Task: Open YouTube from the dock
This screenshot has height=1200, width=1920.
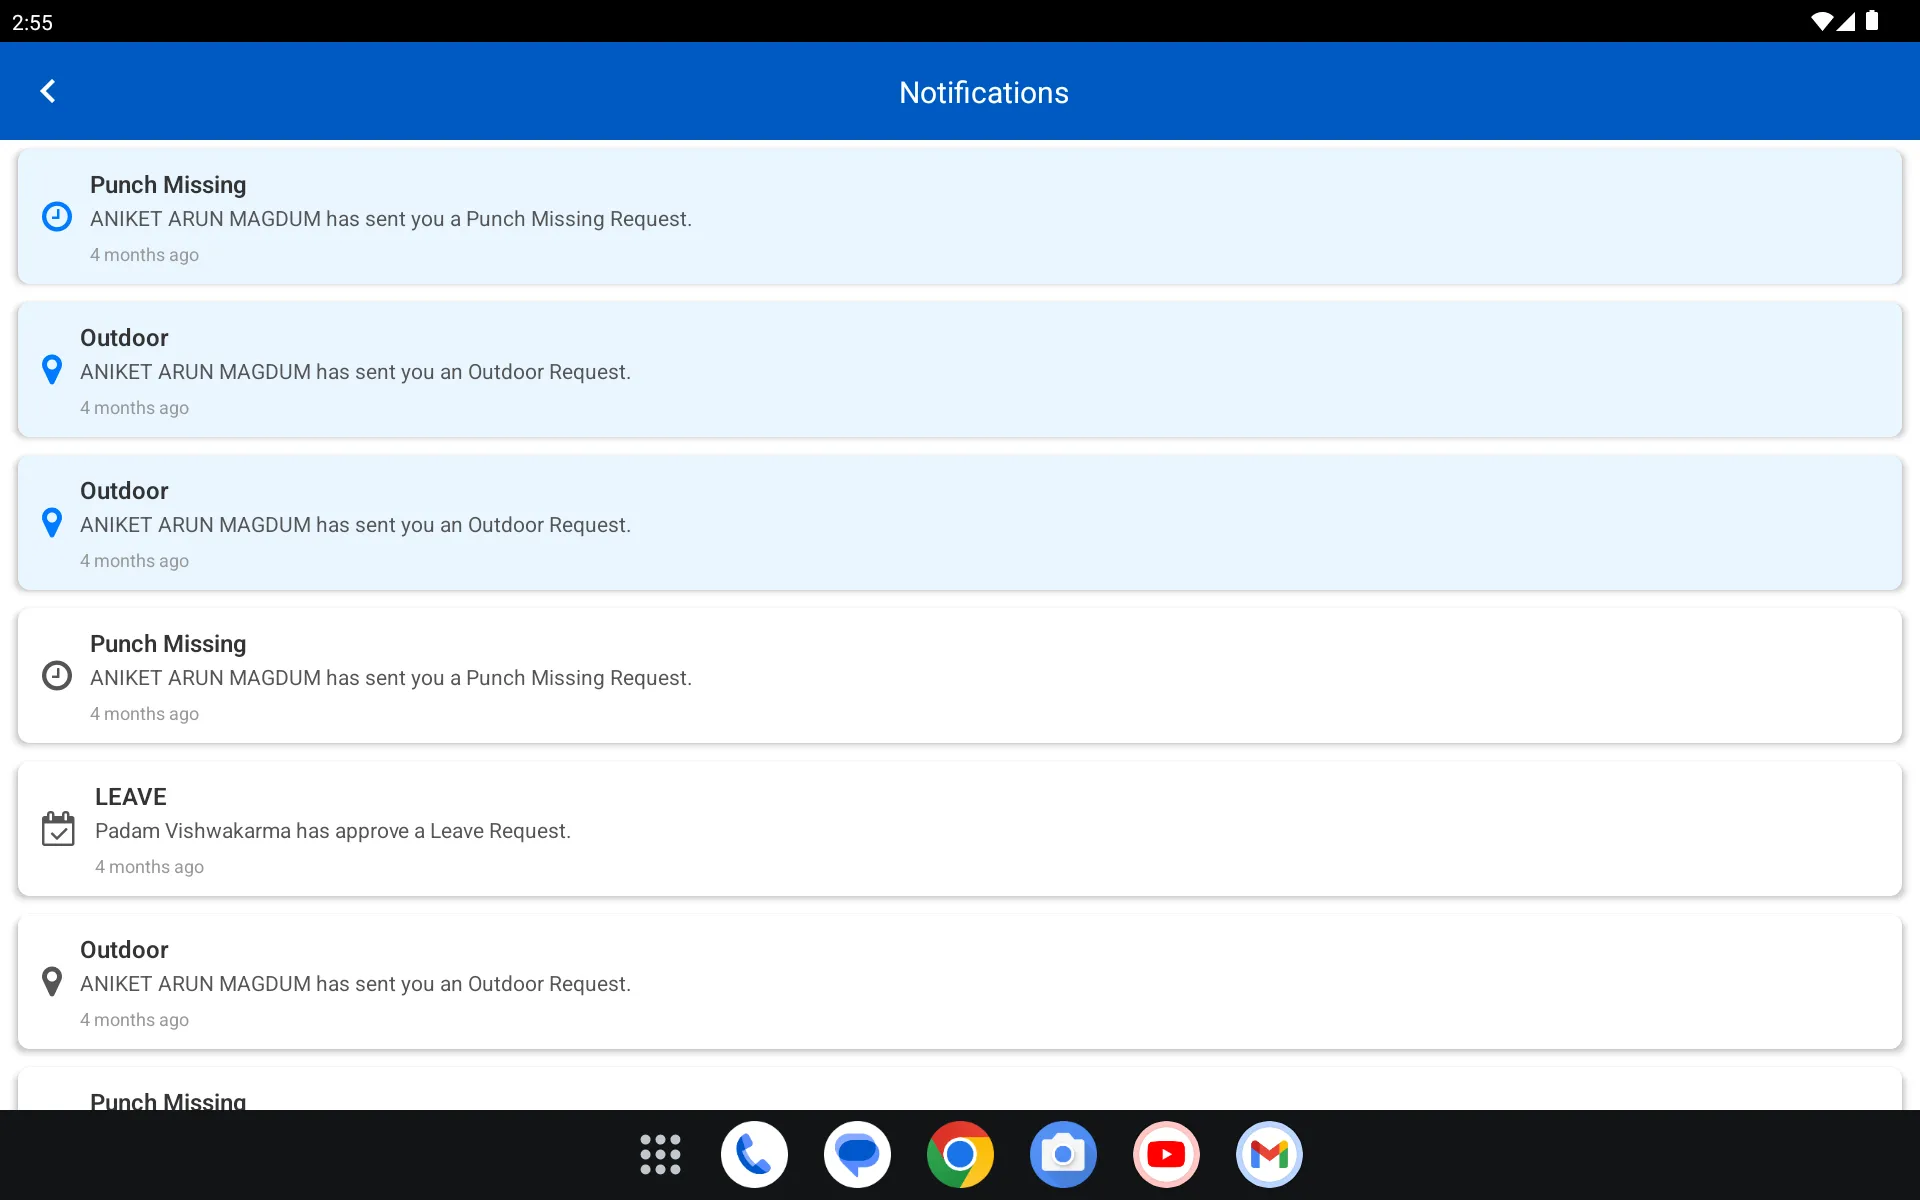Action: pos(1166,1154)
